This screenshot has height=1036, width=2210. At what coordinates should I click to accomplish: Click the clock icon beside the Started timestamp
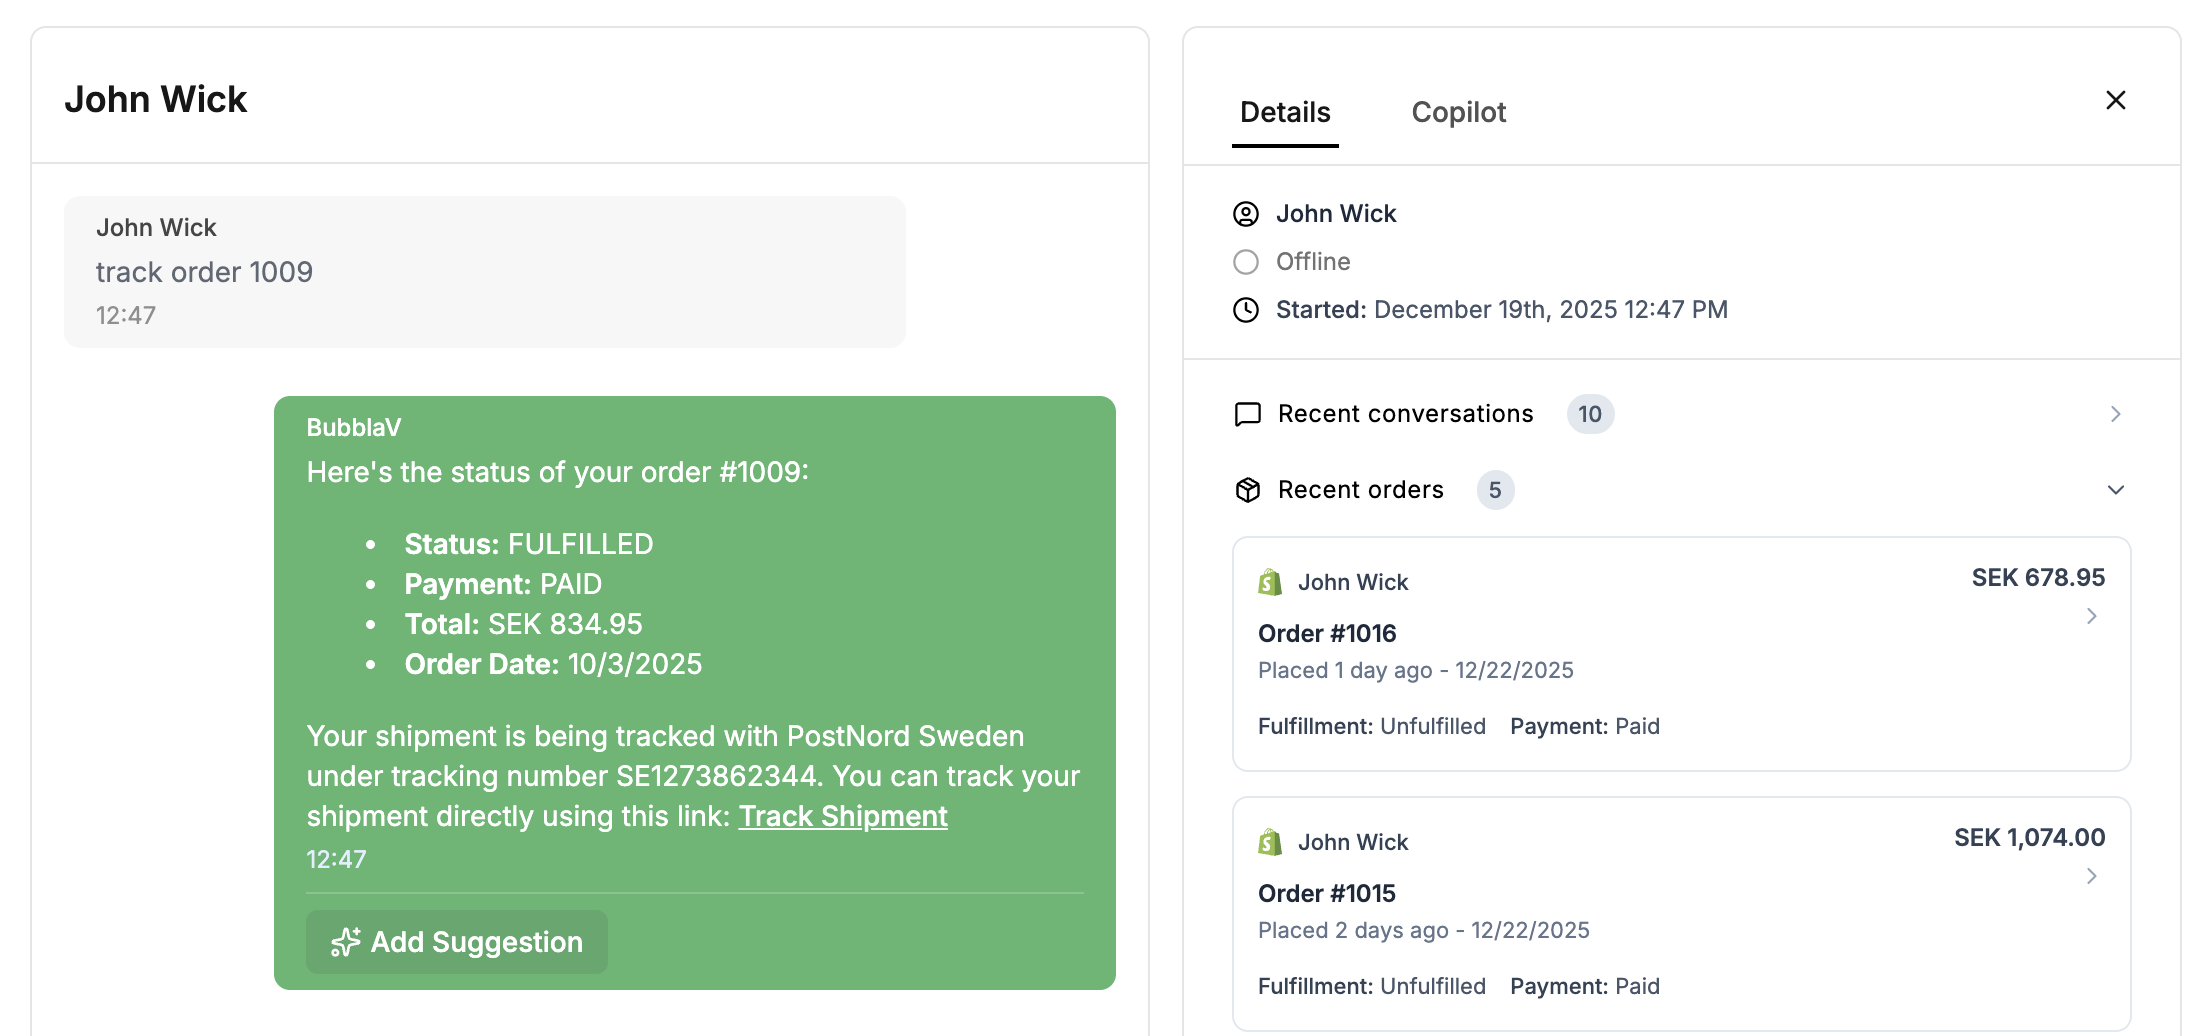[1245, 310]
